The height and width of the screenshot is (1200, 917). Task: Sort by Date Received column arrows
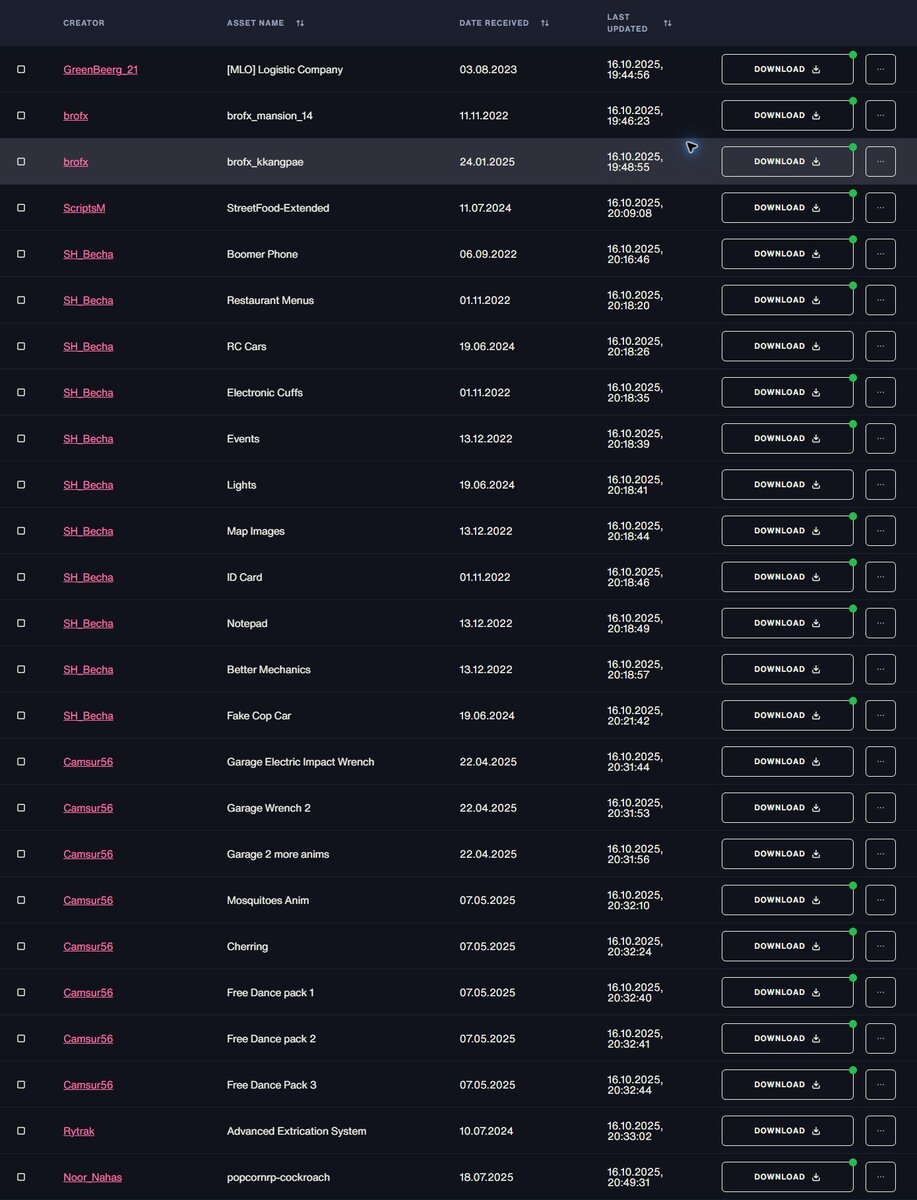tap(545, 23)
